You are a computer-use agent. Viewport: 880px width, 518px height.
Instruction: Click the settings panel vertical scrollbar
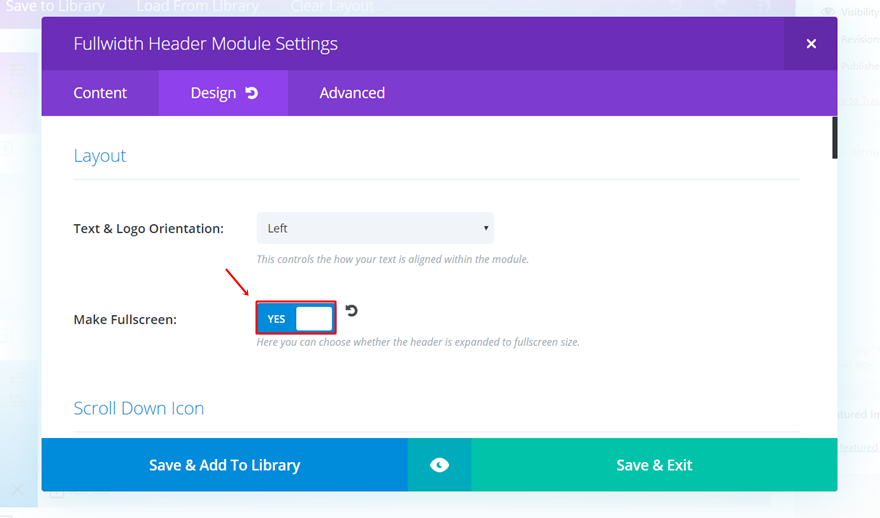pyautogui.click(x=834, y=138)
